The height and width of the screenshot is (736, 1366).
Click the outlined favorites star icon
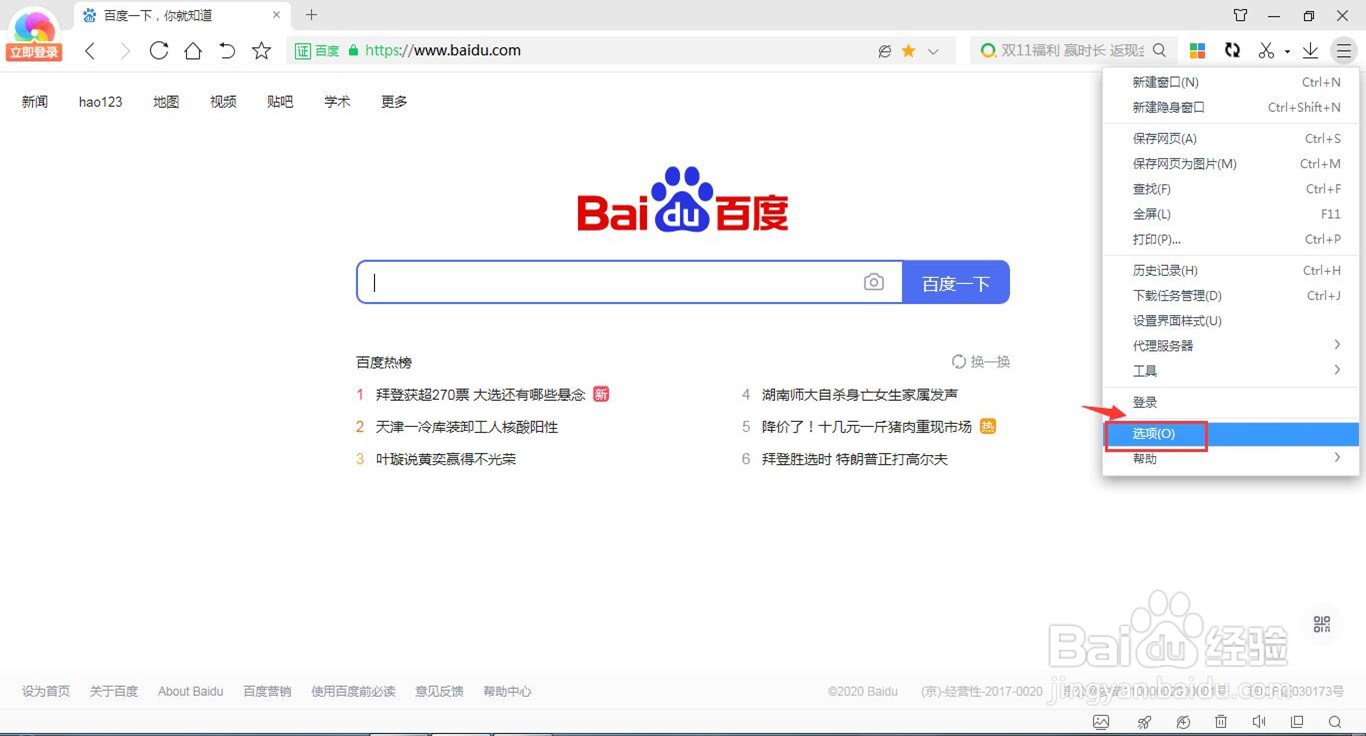pyautogui.click(x=262, y=51)
